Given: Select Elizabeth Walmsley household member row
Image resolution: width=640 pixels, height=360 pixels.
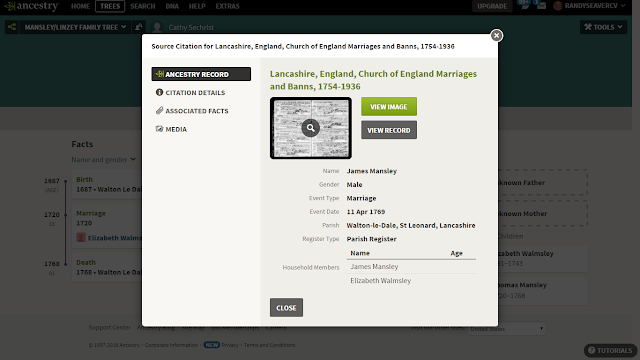Looking at the screenshot, I should 411,281.
